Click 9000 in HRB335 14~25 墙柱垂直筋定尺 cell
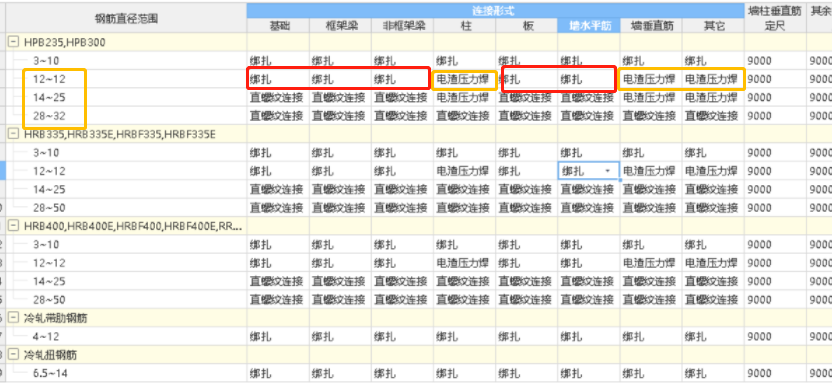 [759, 189]
